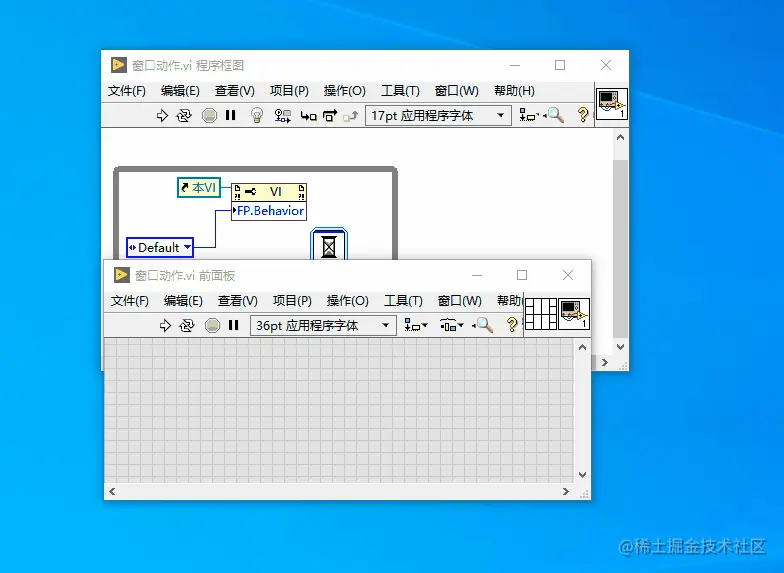Click front panel horizontal scroll right arrow

566,492
